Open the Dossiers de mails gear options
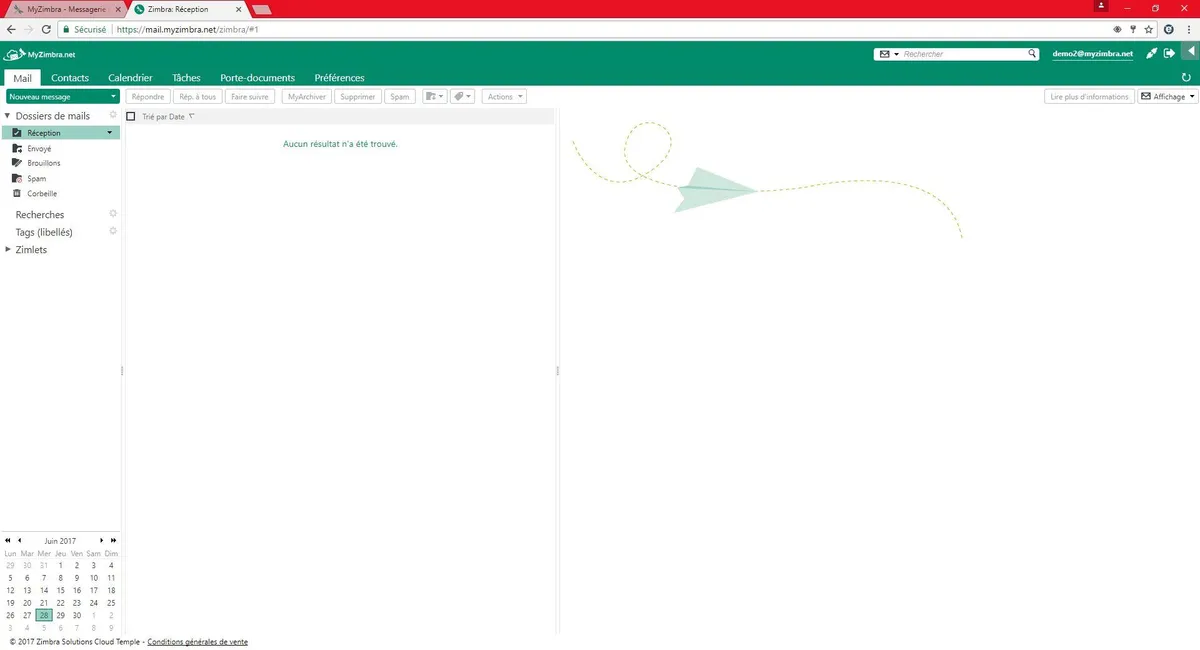Screen dimensions: 1200x650 tap(113, 115)
